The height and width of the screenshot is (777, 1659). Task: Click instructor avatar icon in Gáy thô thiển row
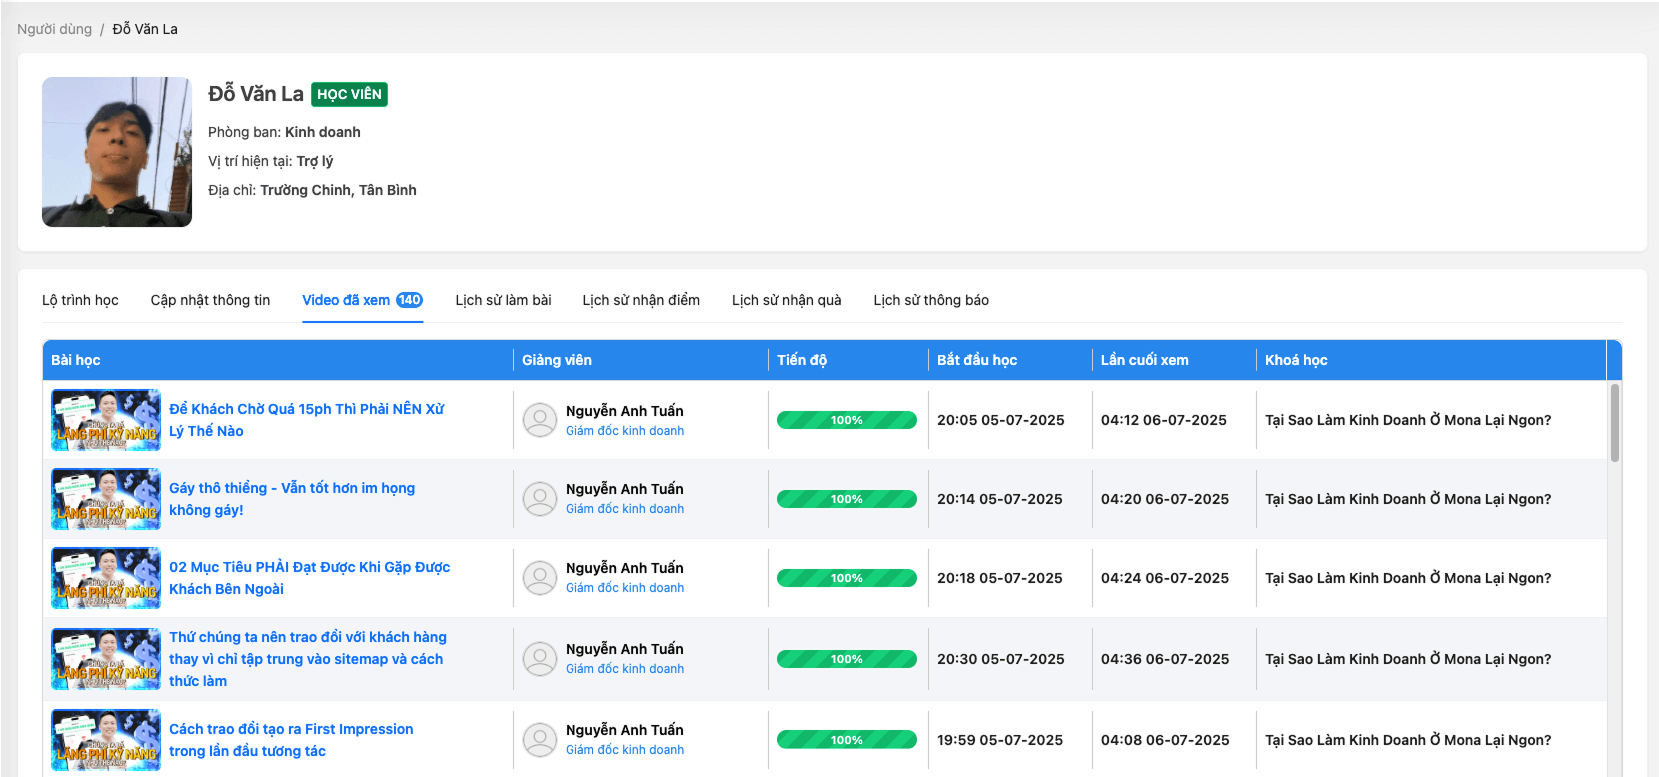(x=540, y=499)
